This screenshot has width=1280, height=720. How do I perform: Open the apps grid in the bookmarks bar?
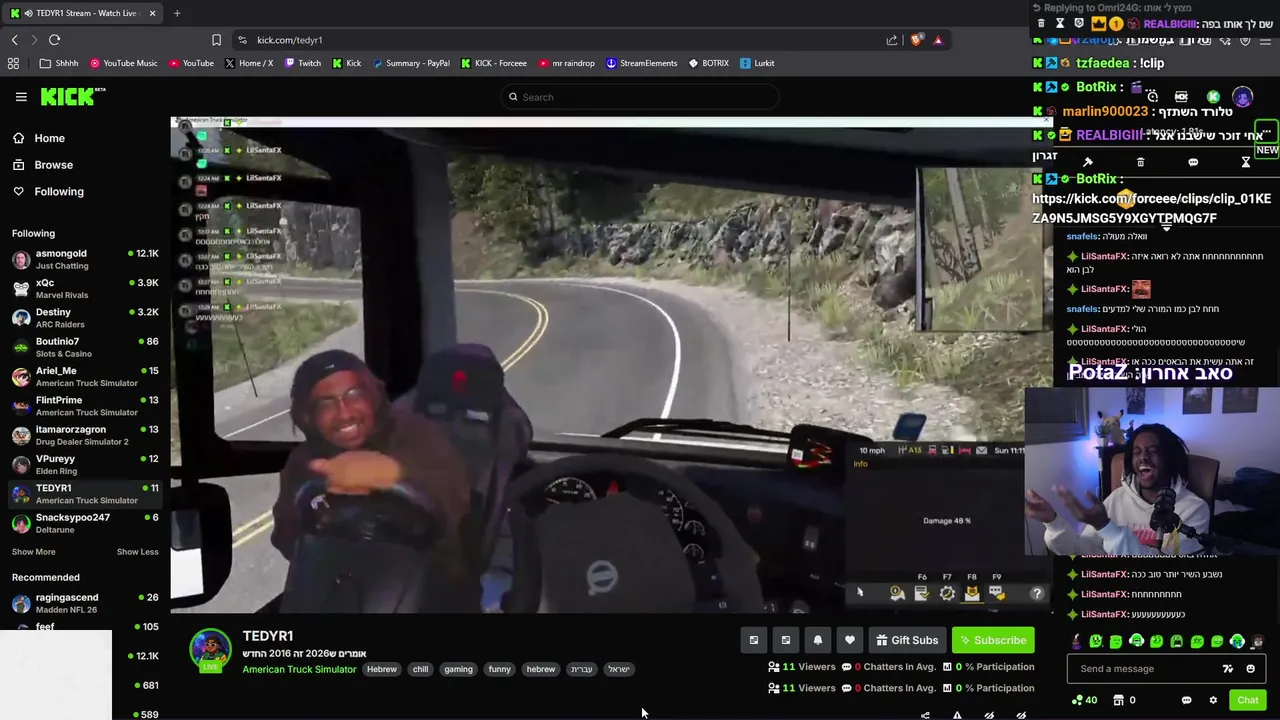[13, 63]
